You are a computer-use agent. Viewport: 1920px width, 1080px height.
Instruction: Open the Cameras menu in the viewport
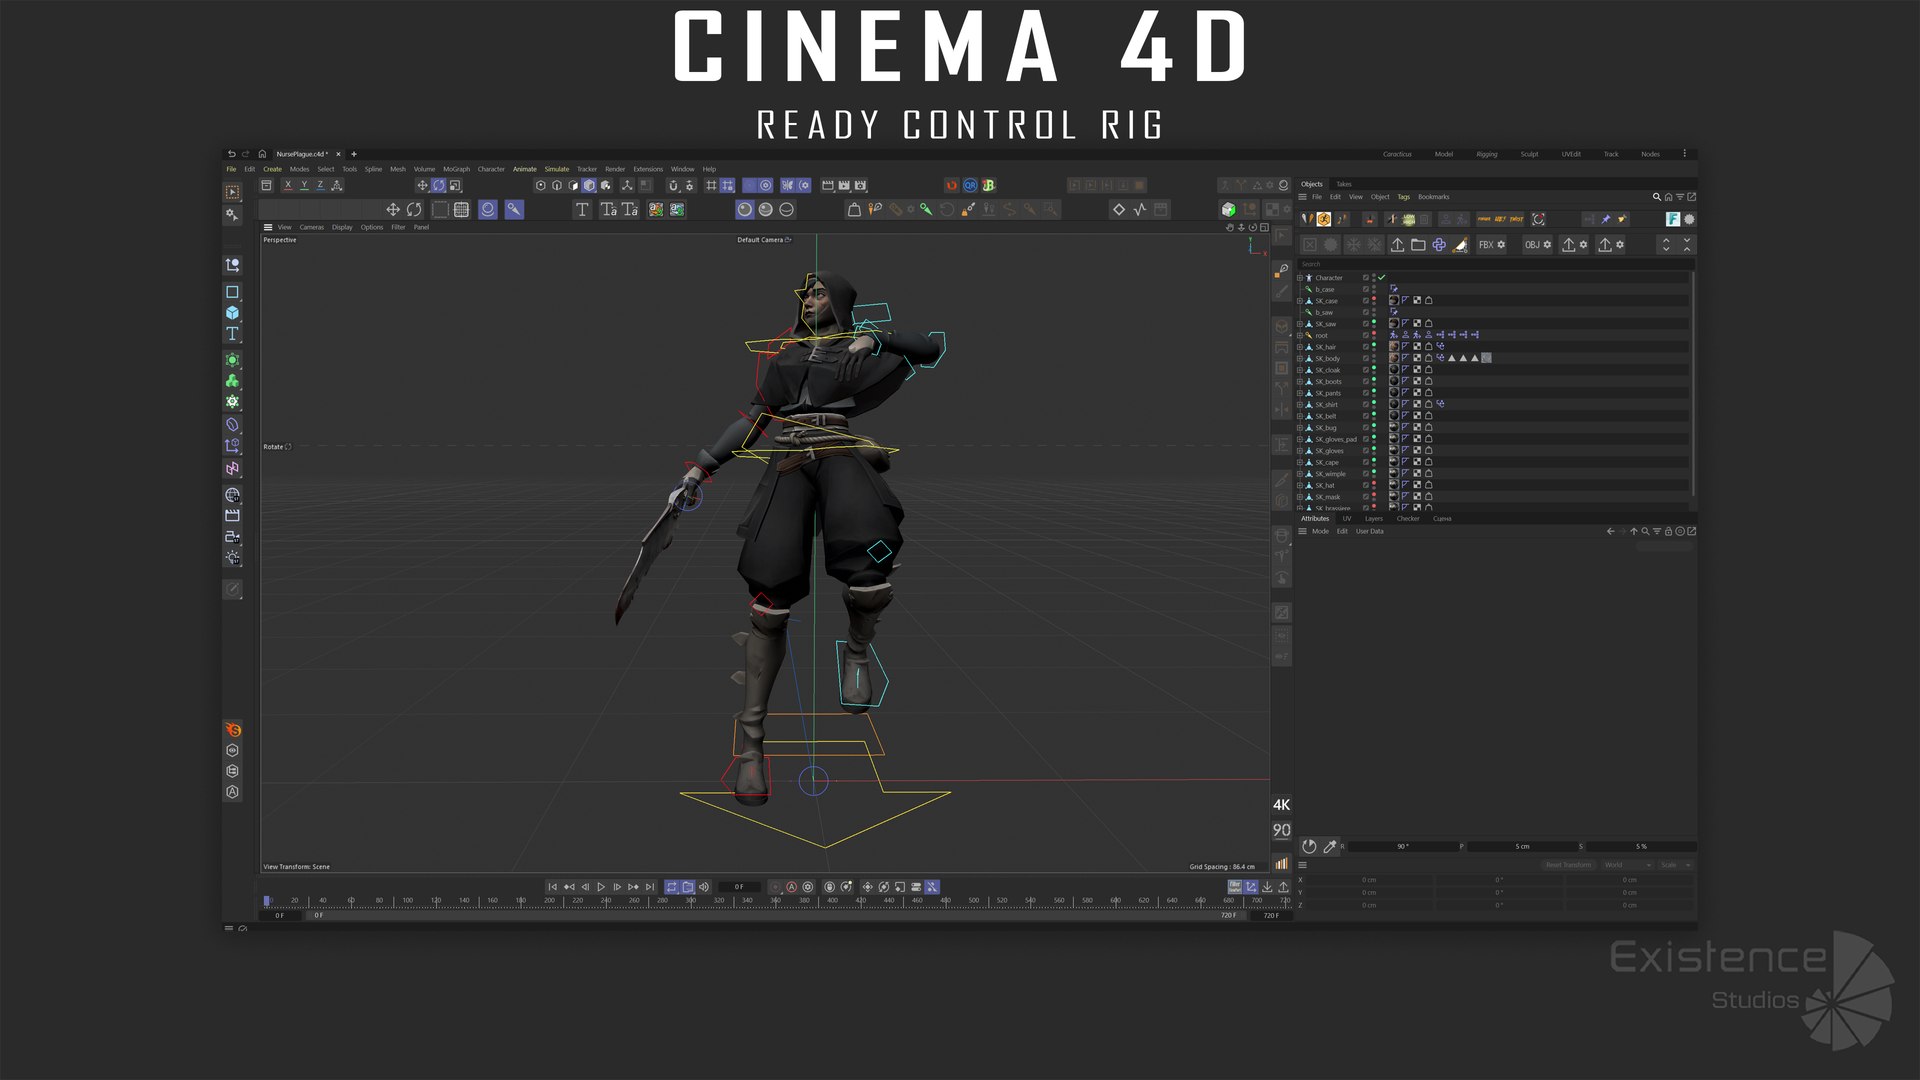click(x=312, y=227)
